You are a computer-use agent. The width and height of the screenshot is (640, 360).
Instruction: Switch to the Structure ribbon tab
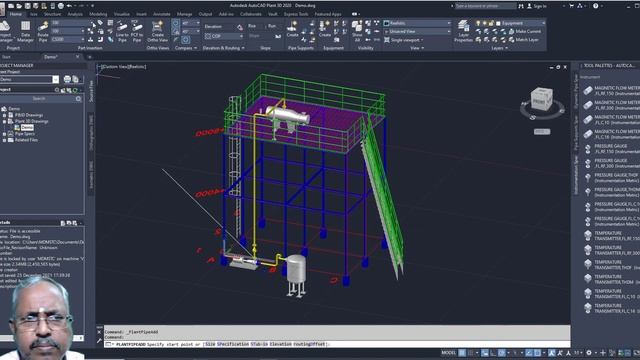pyautogui.click(x=52, y=14)
